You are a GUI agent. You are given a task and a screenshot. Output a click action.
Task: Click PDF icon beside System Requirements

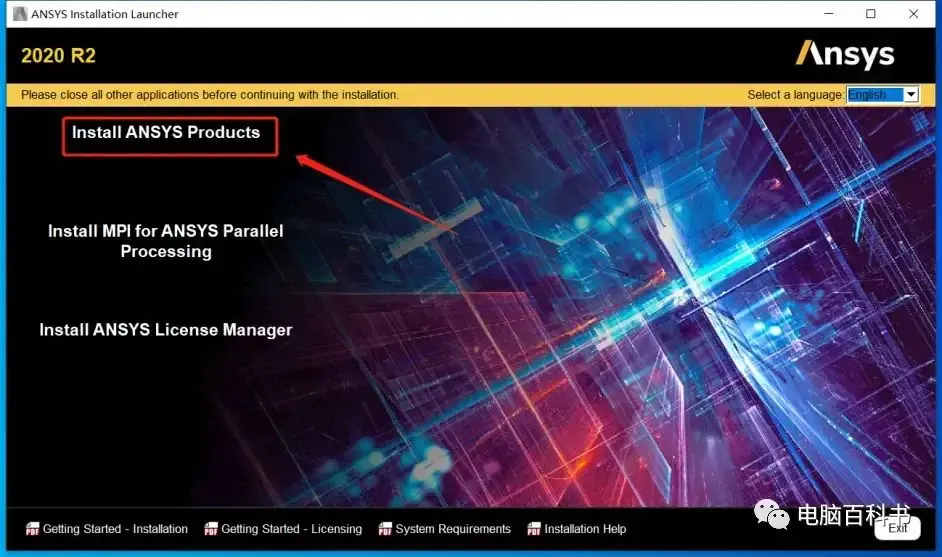coord(385,529)
